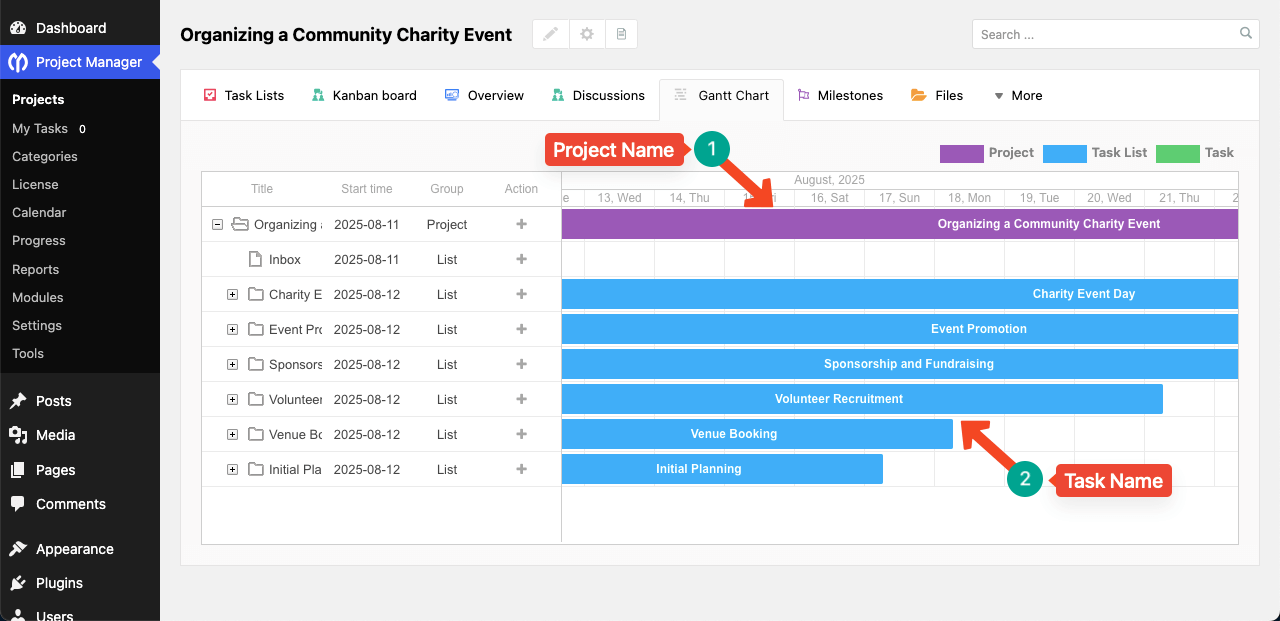Viewport: 1280px width, 621px height.
Task: Click the 18, Mon date header
Action: [969, 198]
